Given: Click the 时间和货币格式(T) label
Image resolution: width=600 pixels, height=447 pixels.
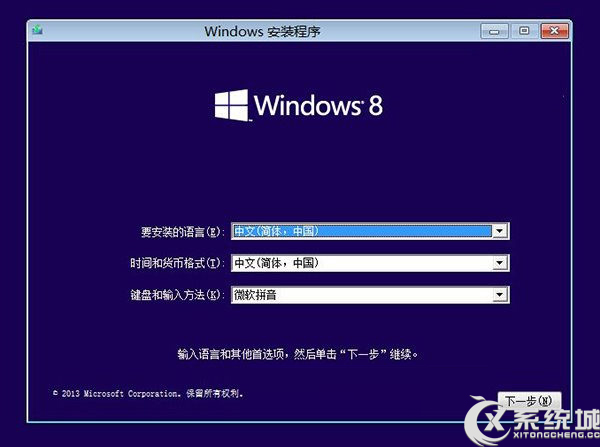Looking at the screenshot, I should [x=177, y=263].
